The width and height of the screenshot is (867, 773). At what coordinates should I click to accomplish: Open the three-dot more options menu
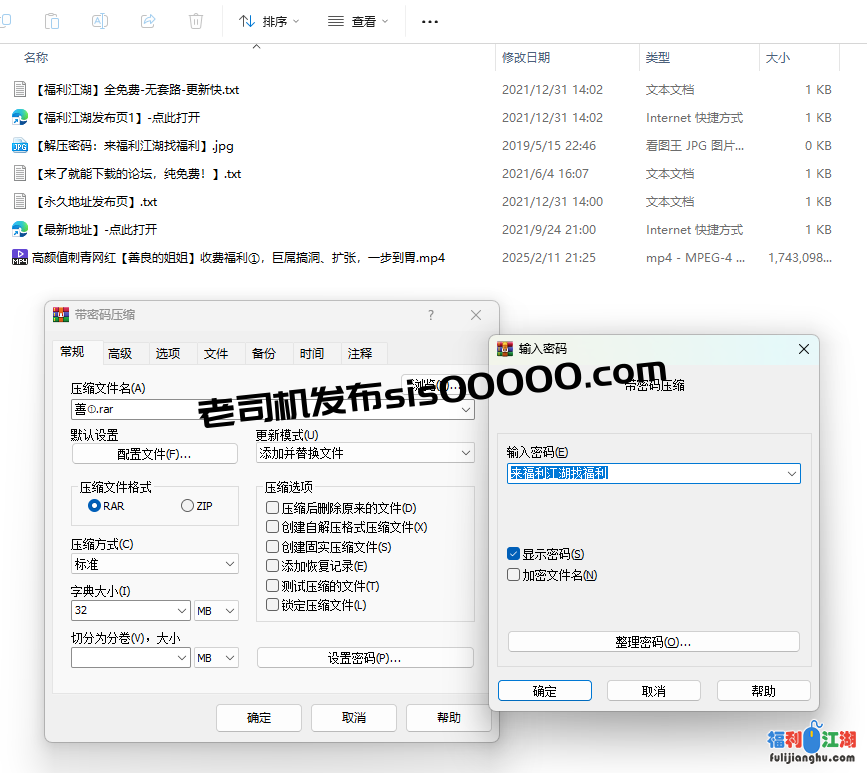(x=430, y=21)
